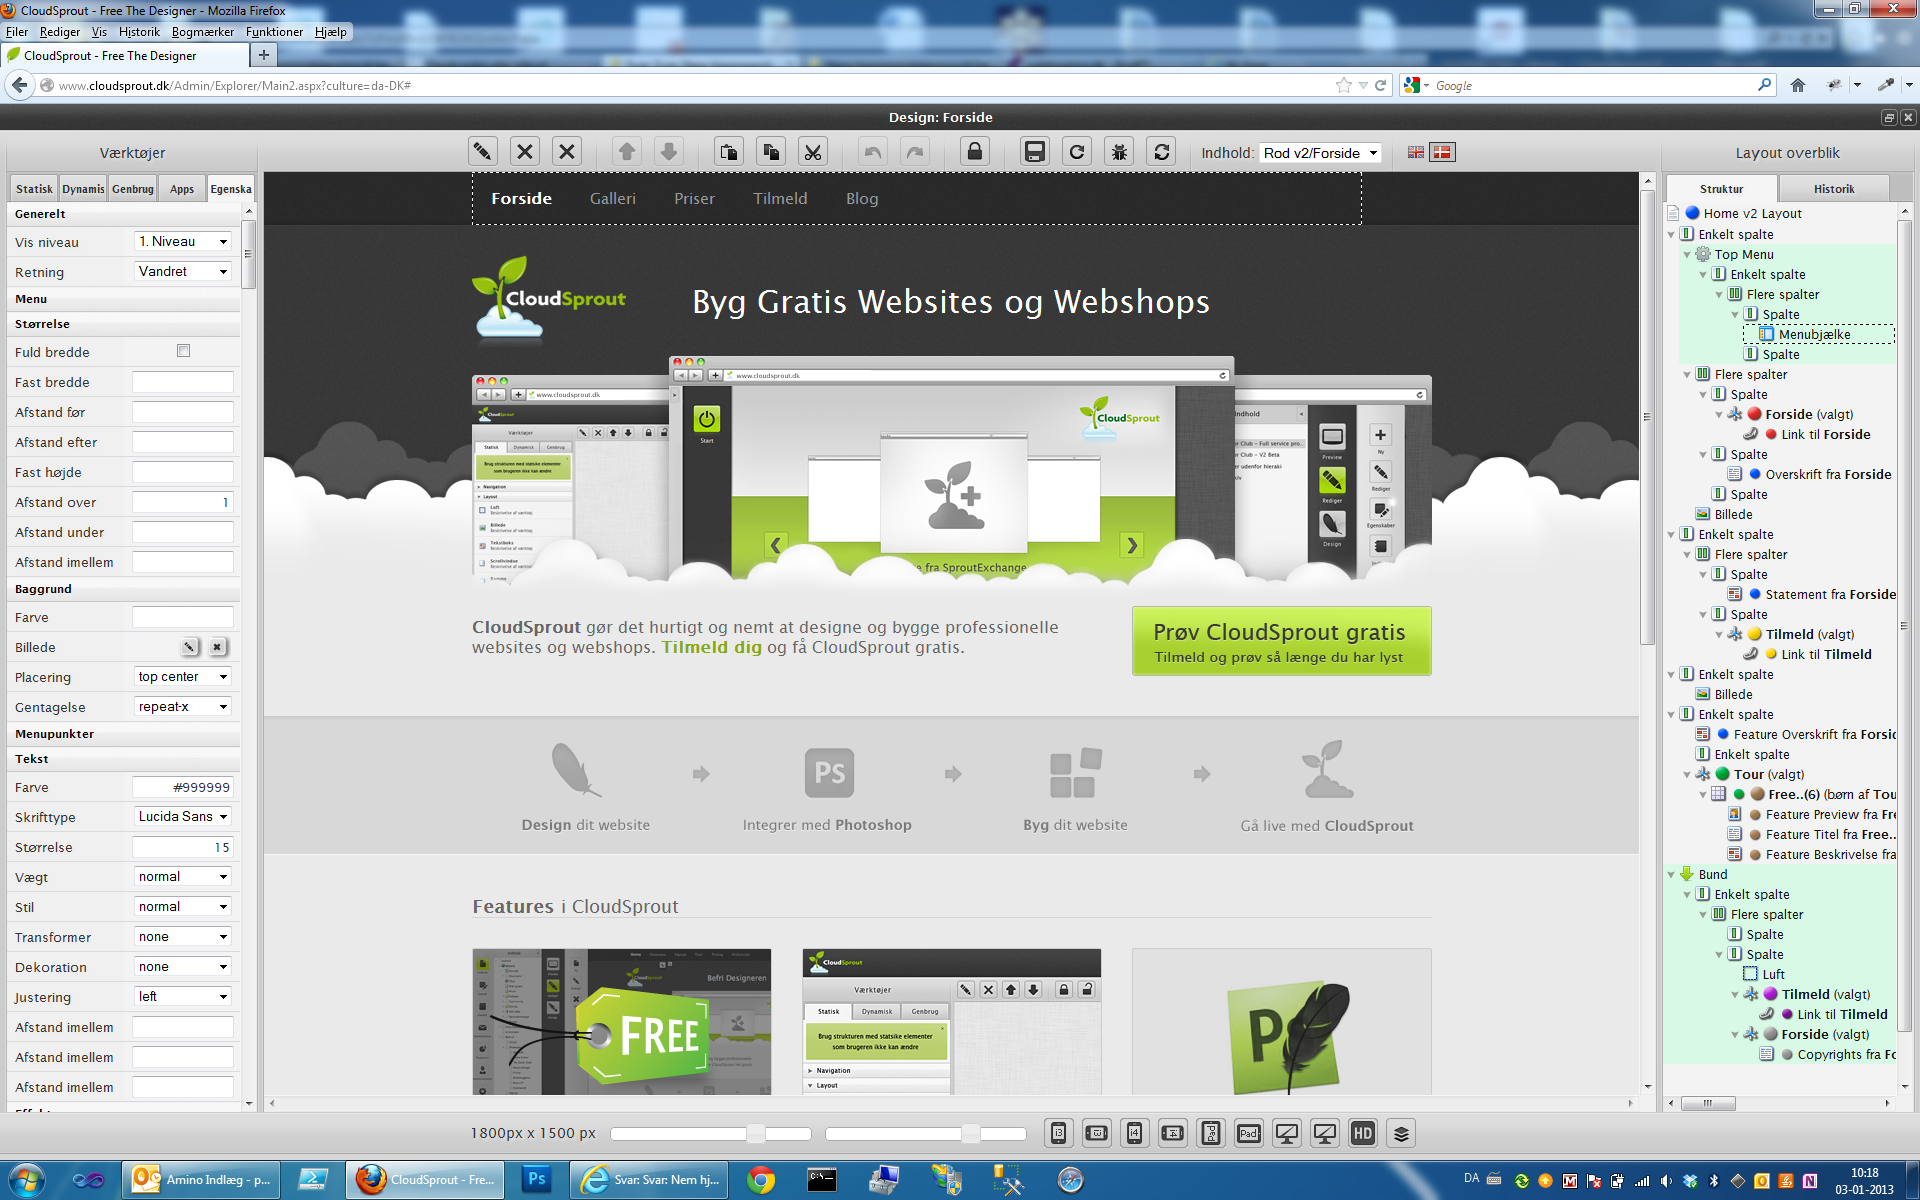Click the Galleri navigation link
Image resolution: width=1920 pixels, height=1200 pixels.
(613, 199)
